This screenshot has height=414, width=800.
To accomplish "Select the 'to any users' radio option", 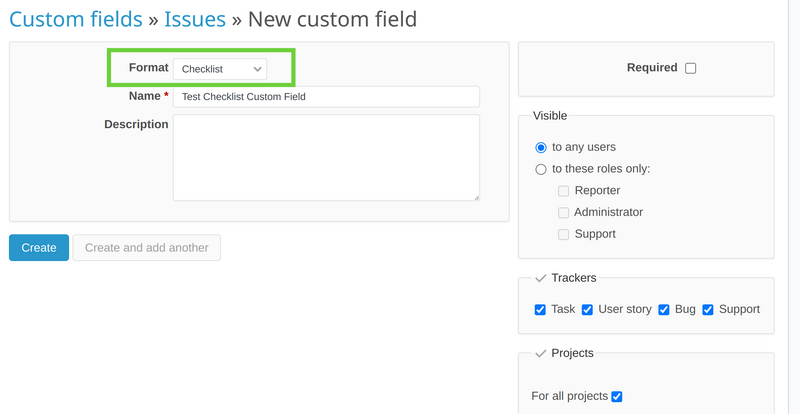I will click(541, 147).
